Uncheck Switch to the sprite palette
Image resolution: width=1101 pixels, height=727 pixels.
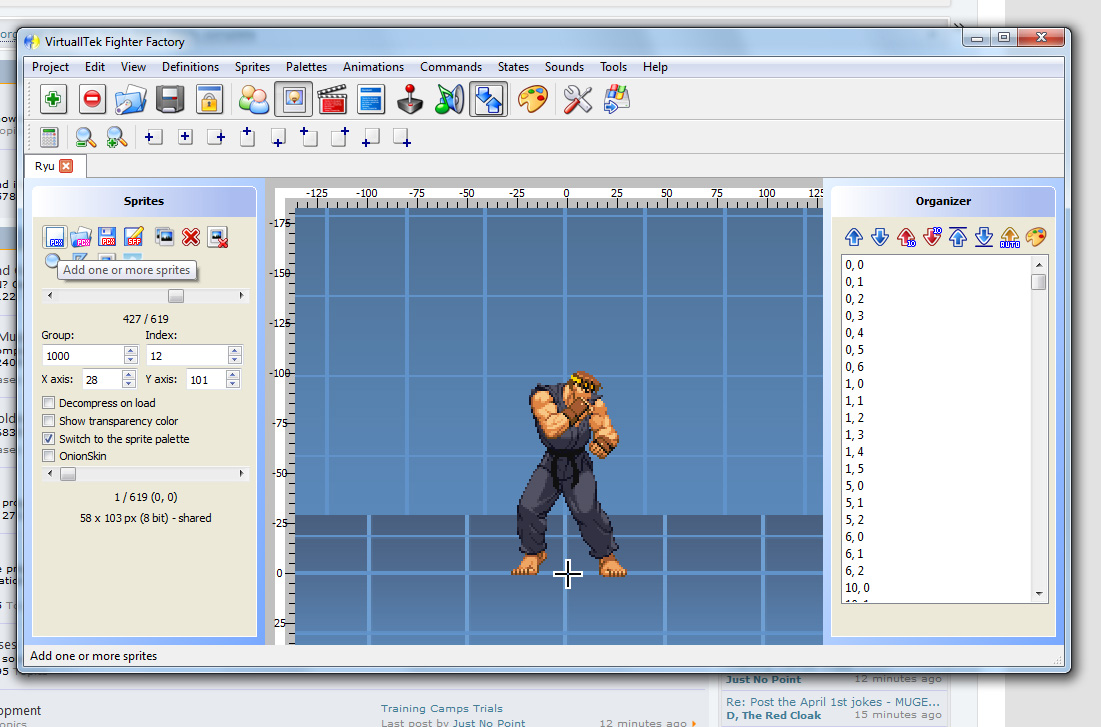48,438
